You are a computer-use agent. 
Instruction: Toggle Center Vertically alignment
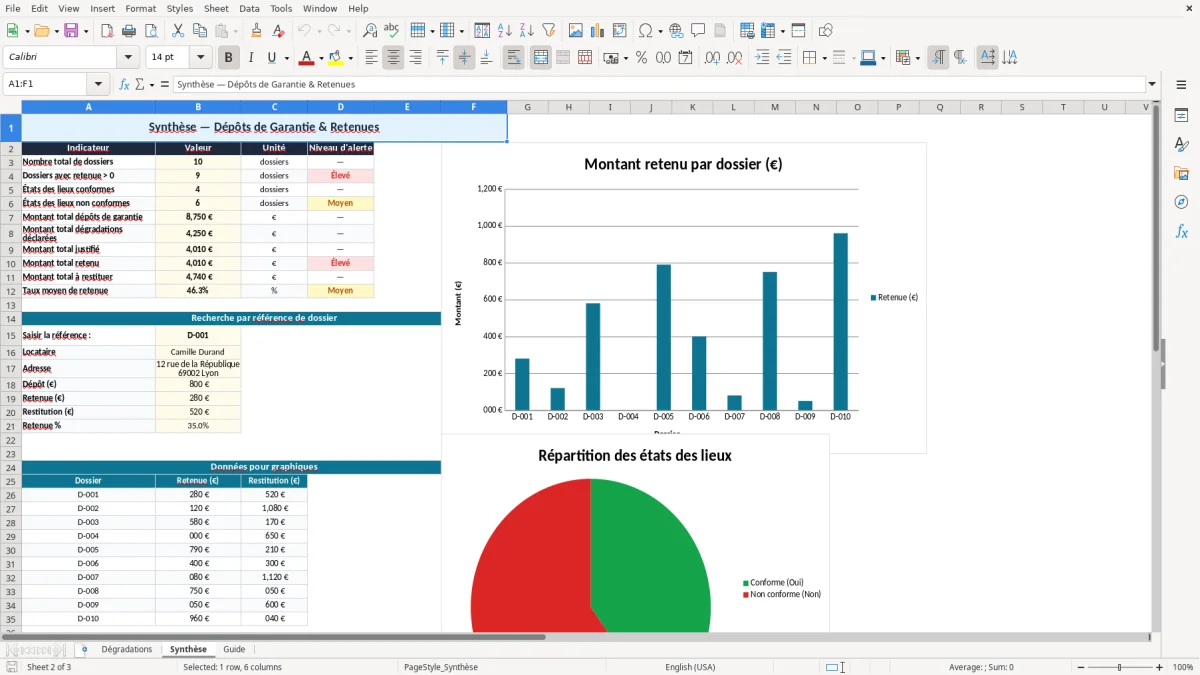[x=464, y=58]
